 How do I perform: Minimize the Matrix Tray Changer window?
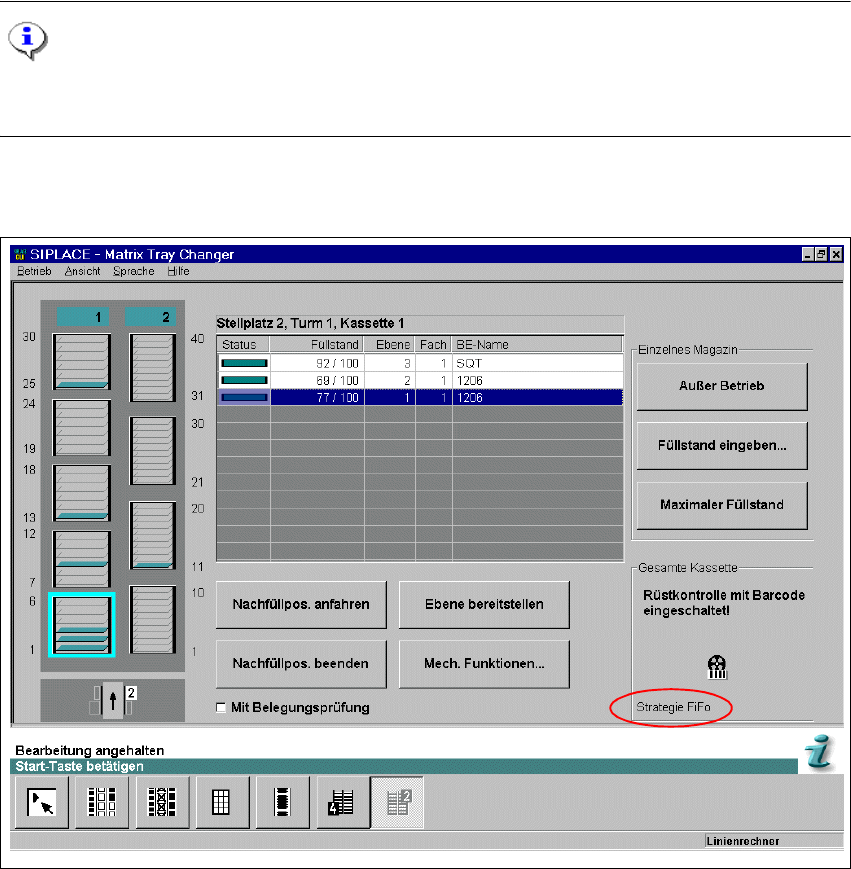pos(808,254)
